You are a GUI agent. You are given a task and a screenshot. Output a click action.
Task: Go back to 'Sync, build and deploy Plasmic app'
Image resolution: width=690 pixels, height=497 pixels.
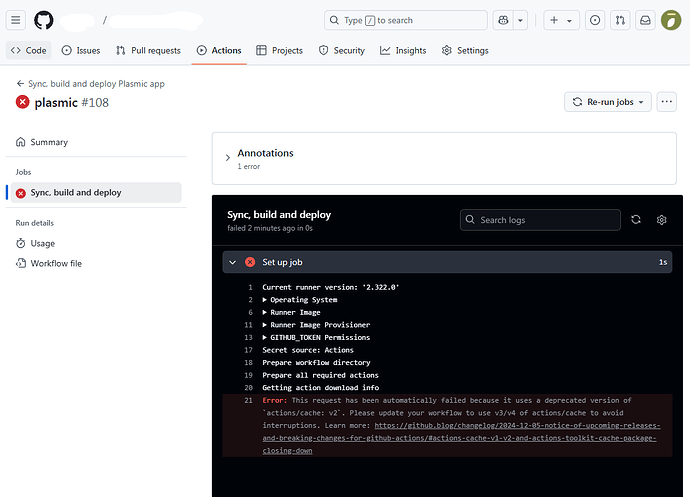point(90,84)
